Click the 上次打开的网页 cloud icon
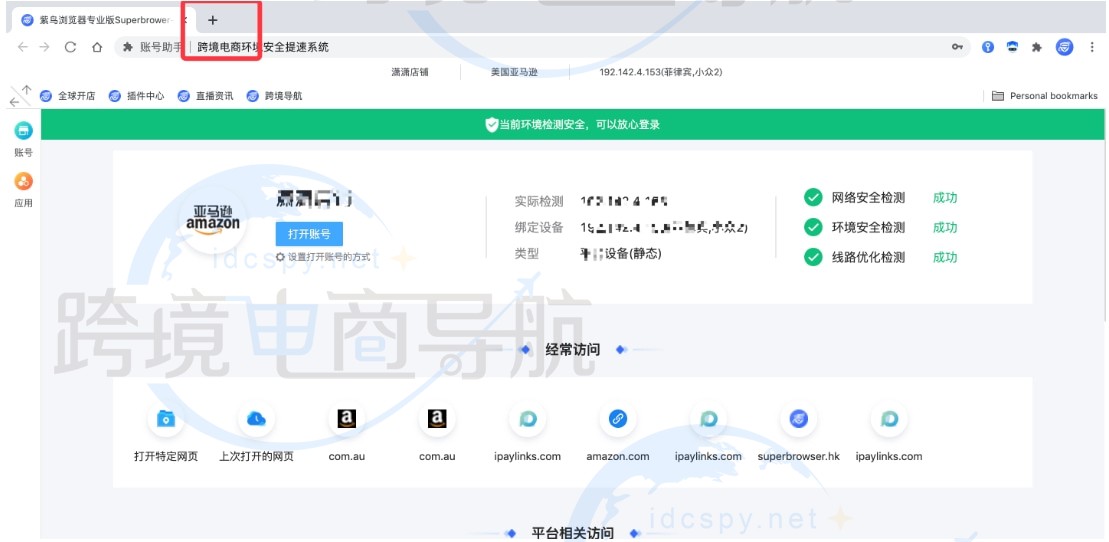 [x=256, y=420]
